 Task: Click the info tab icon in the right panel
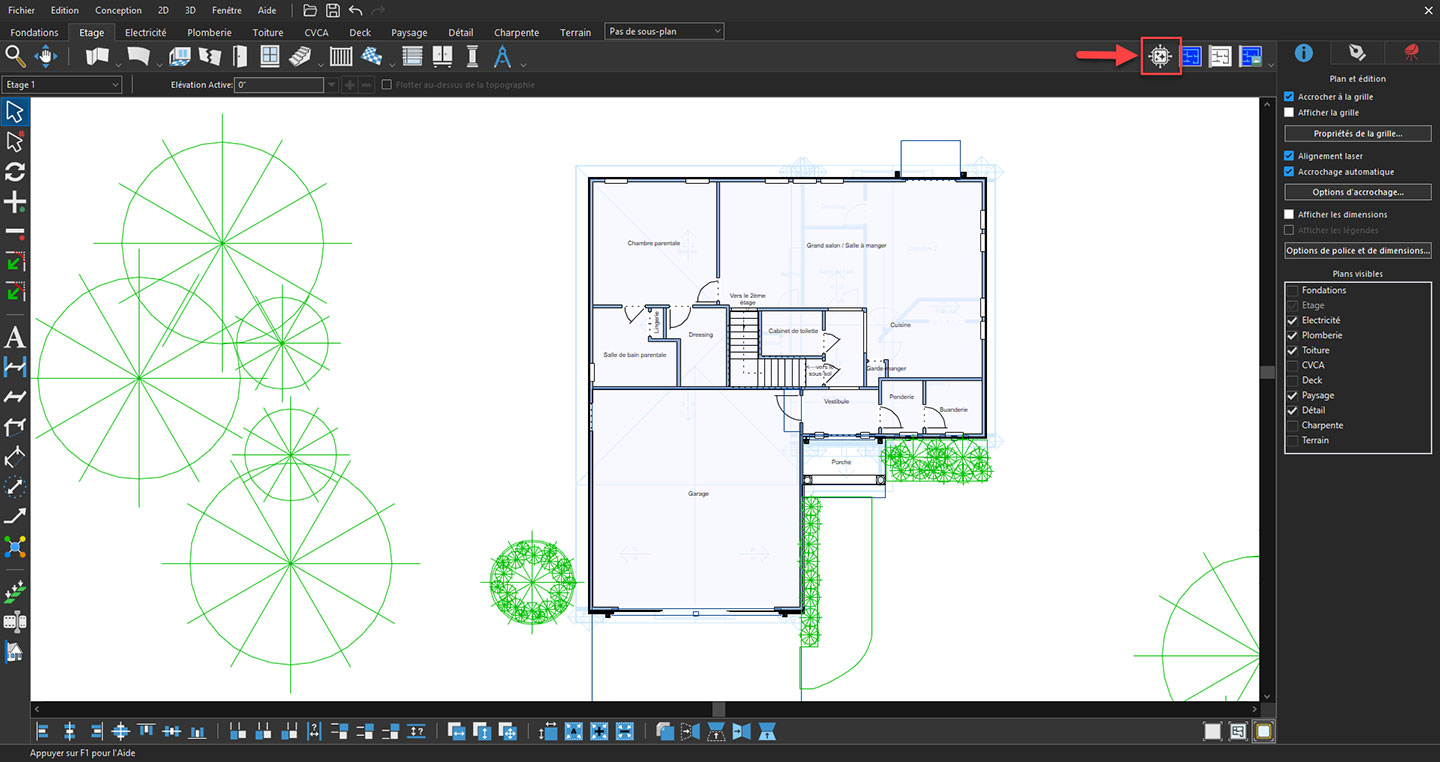point(1304,53)
